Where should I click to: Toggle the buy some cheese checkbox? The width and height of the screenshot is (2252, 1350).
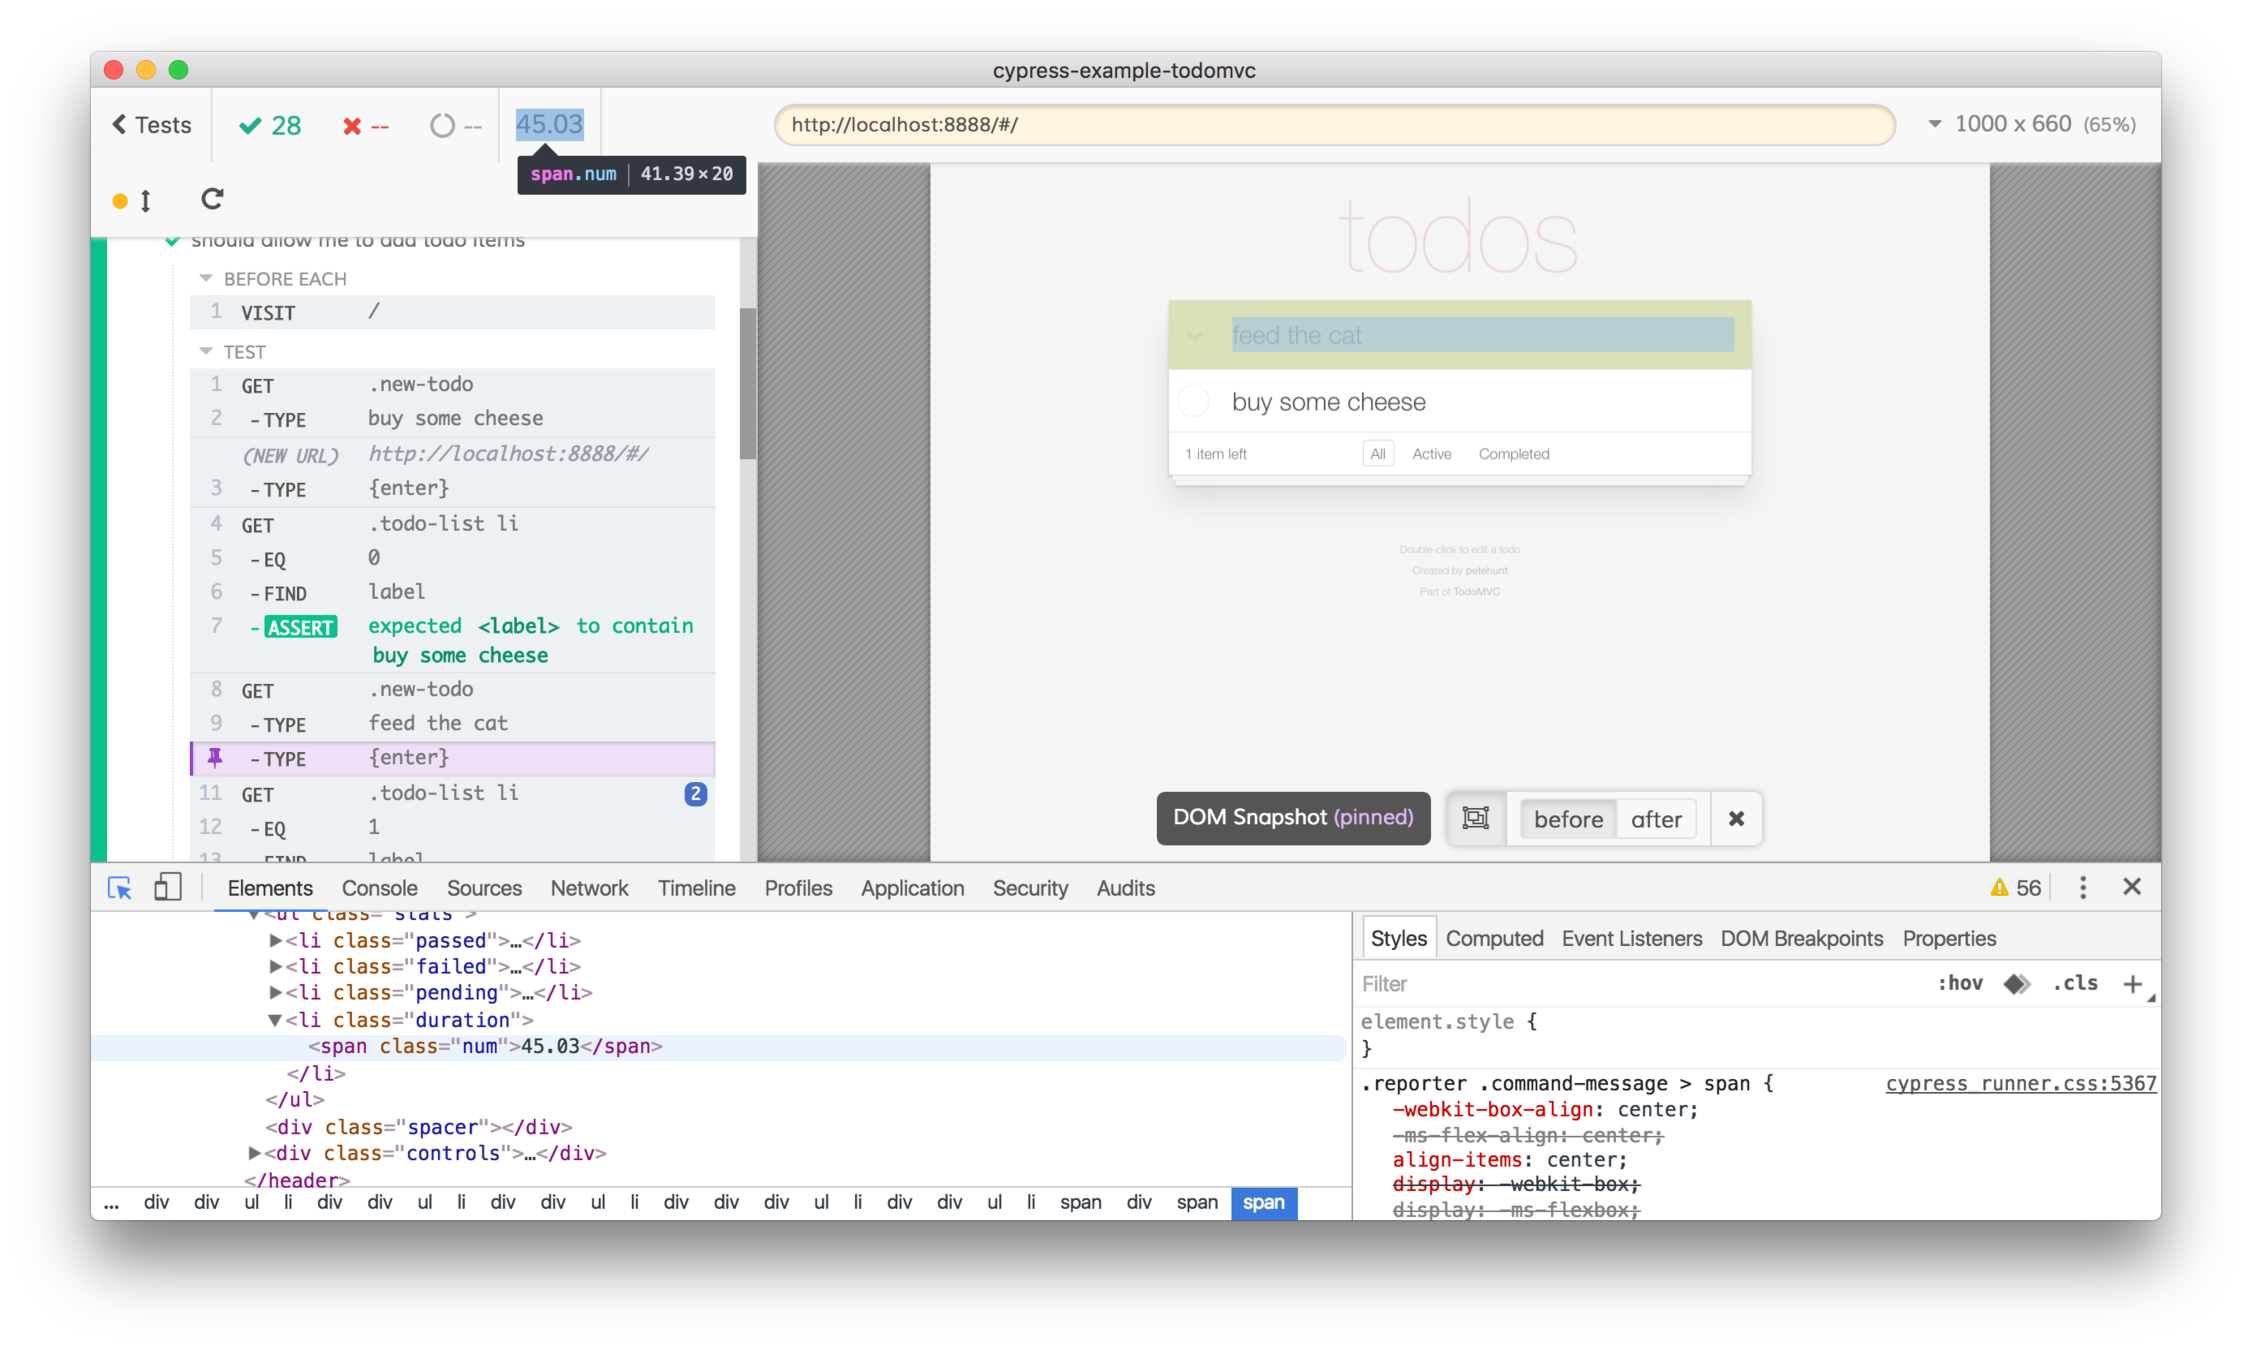click(x=1194, y=402)
